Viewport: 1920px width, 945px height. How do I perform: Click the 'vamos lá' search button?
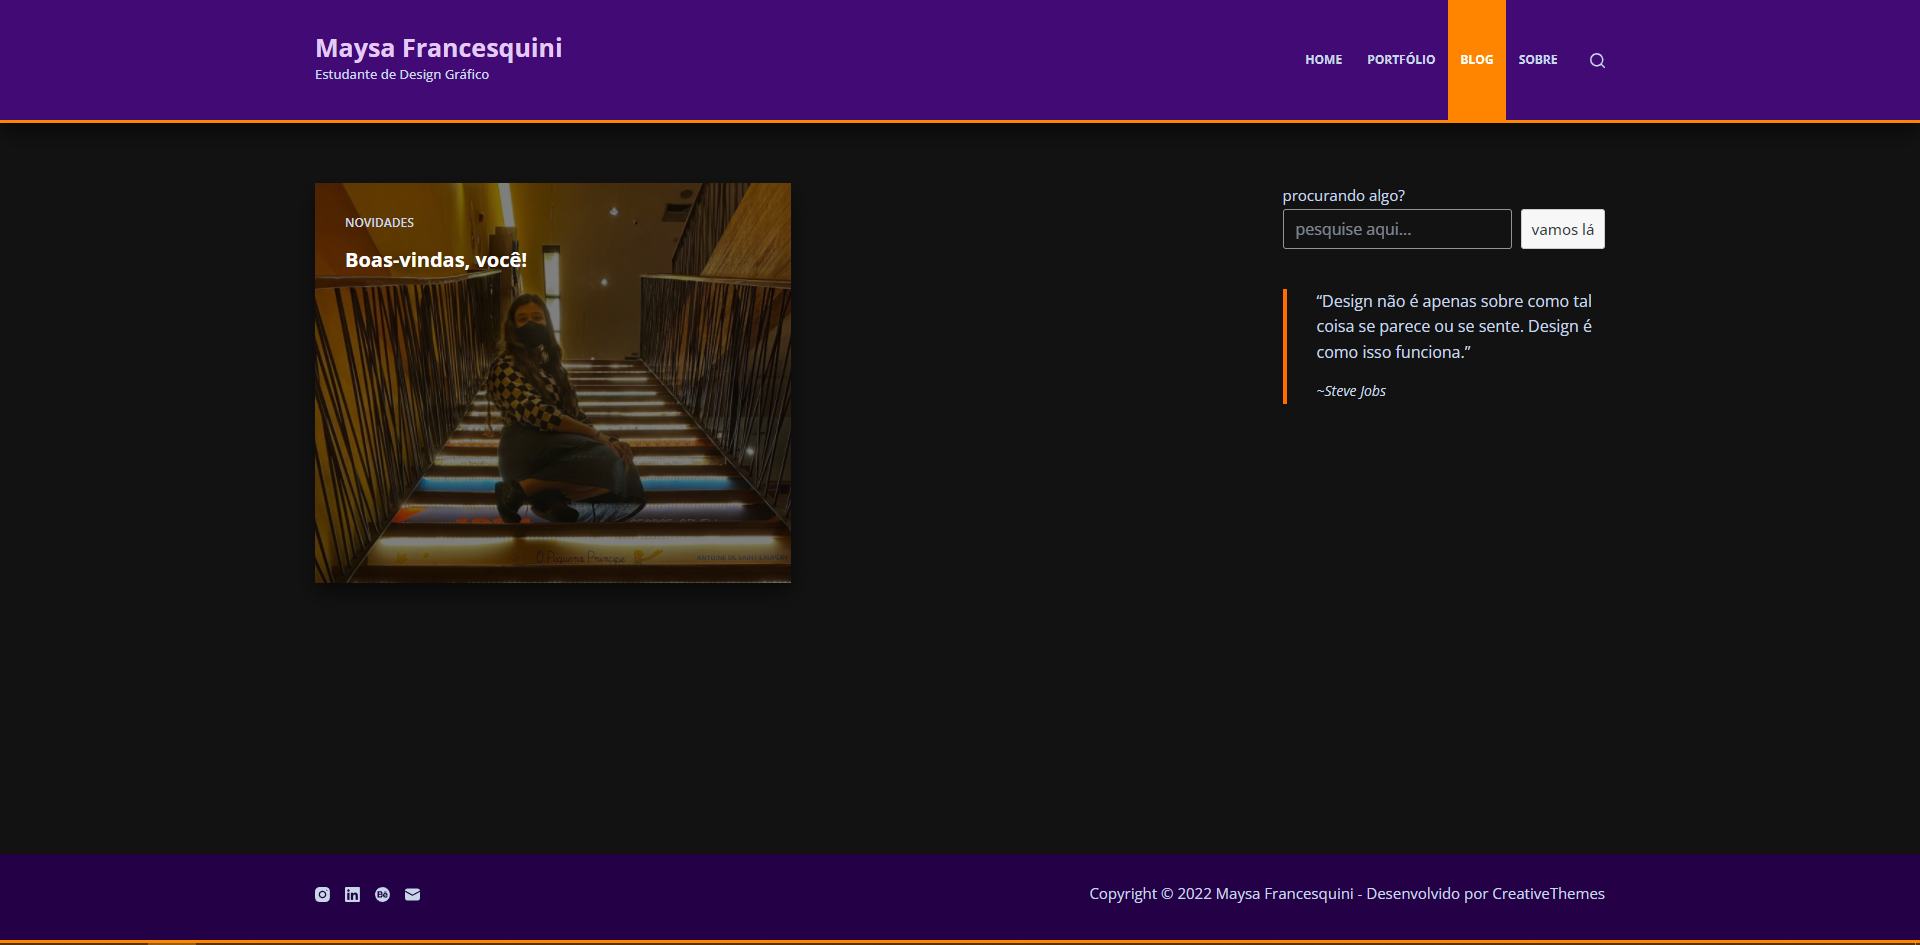[x=1562, y=229]
